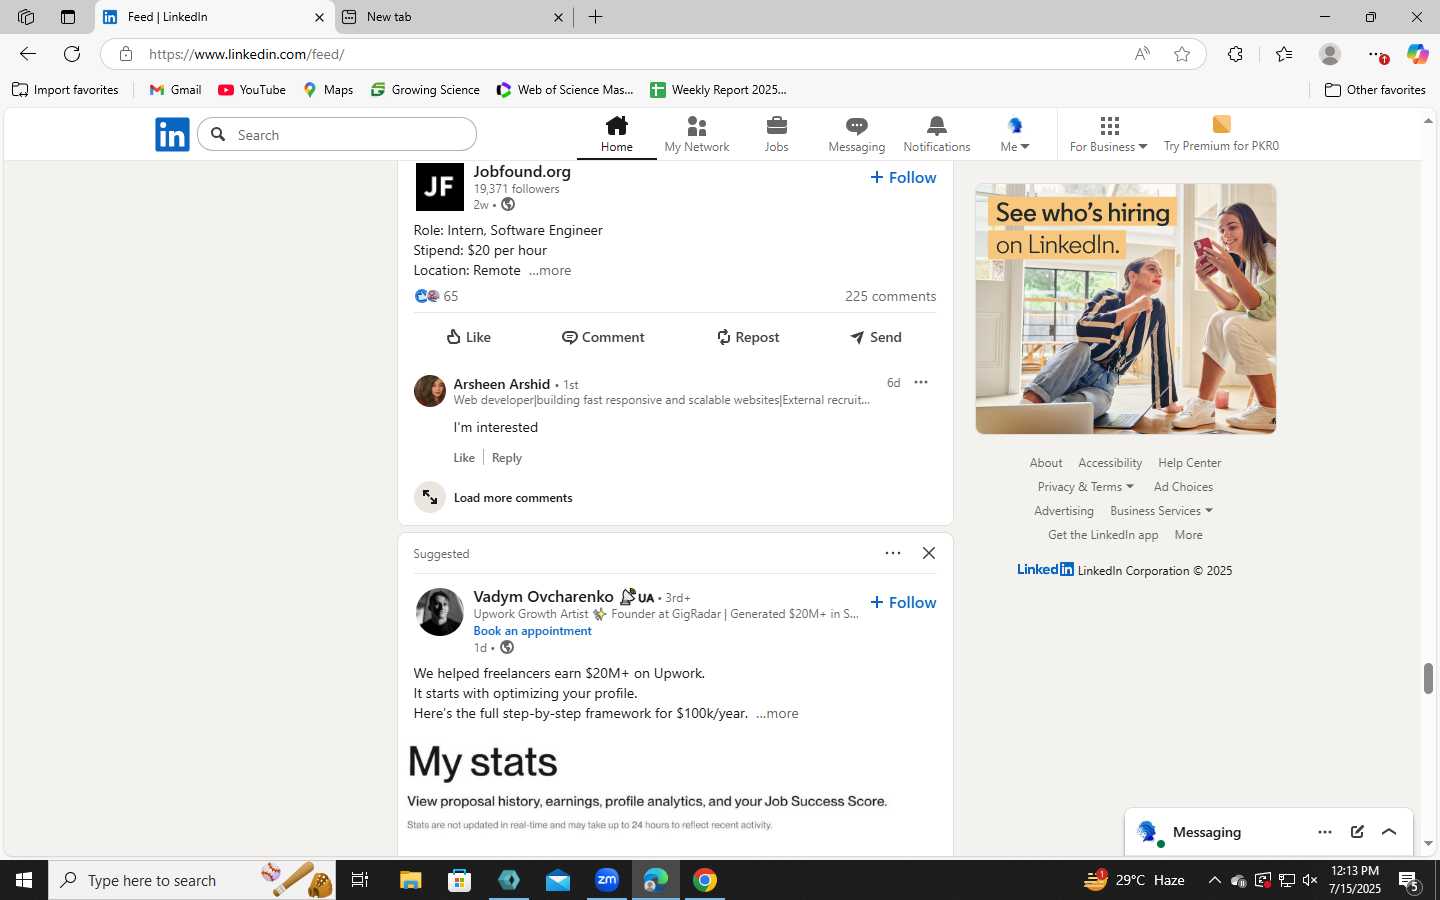Open the YouTube bookmark
This screenshot has height=900, width=1440.
[x=252, y=90]
